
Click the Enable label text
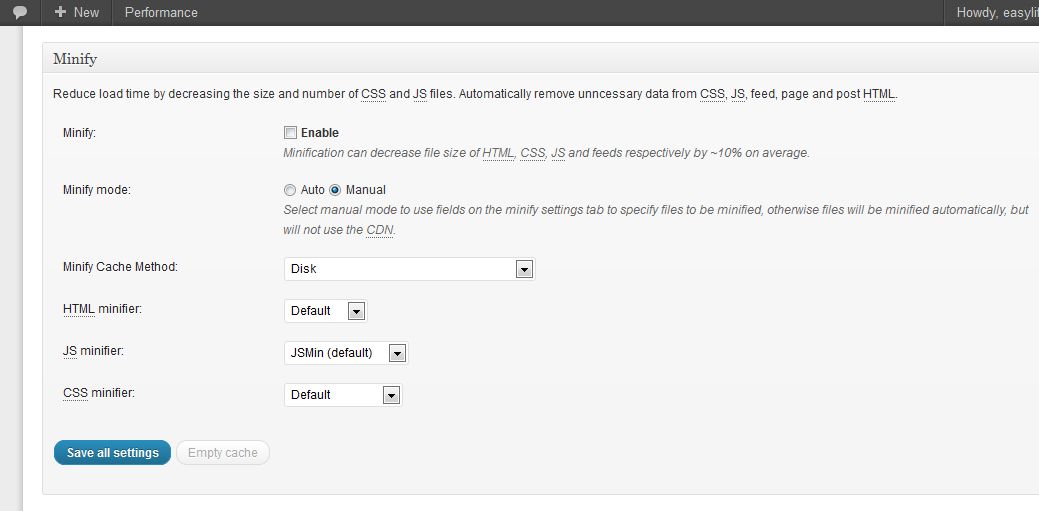click(x=320, y=133)
